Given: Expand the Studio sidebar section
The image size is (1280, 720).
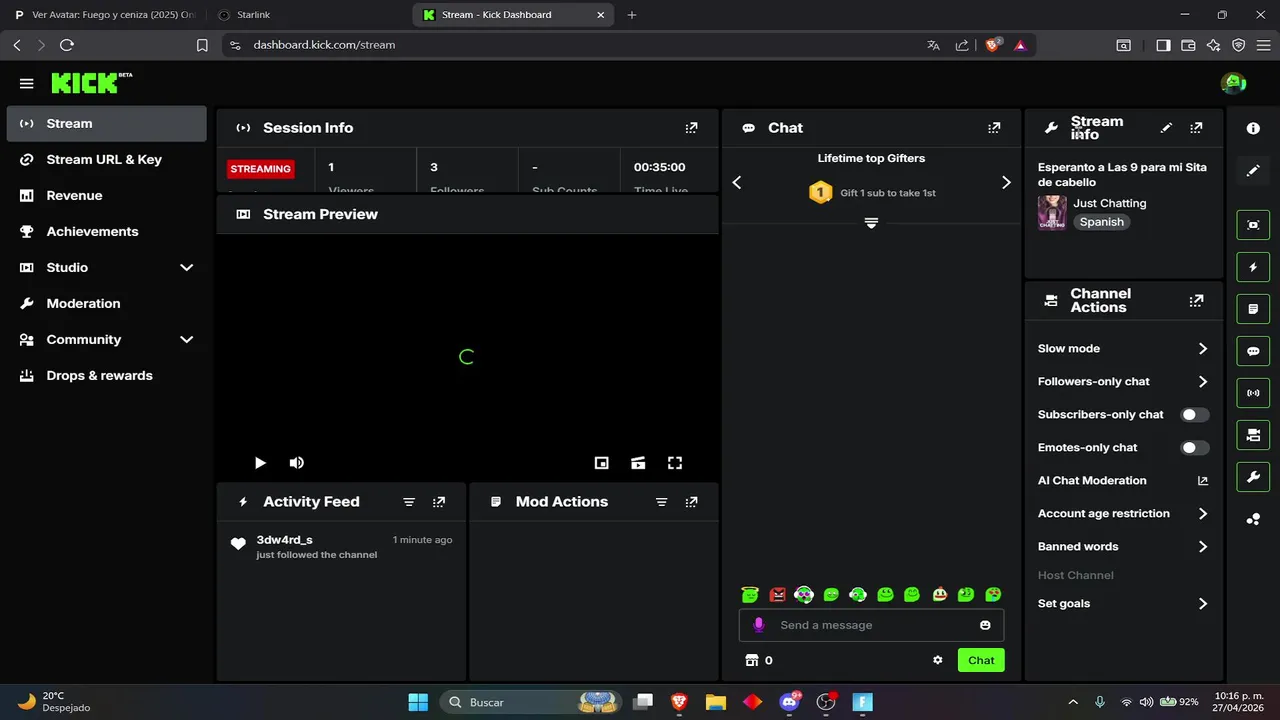Looking at the screenshot, I should tap(186, 267).
